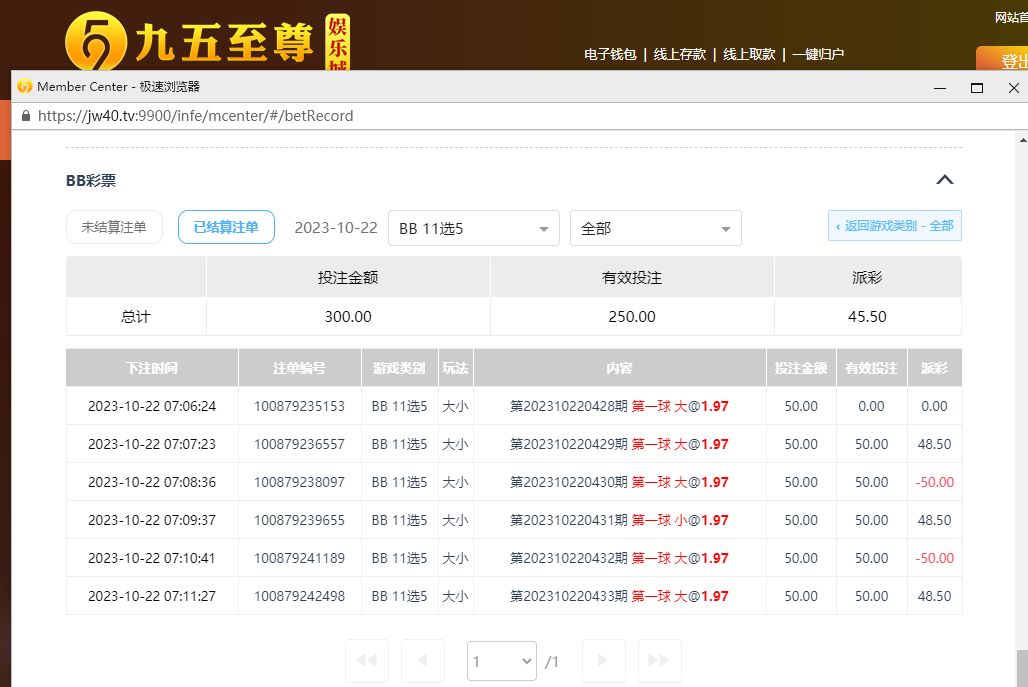
Task: Click the 一键归户 link
Action: tap(818, 54)
